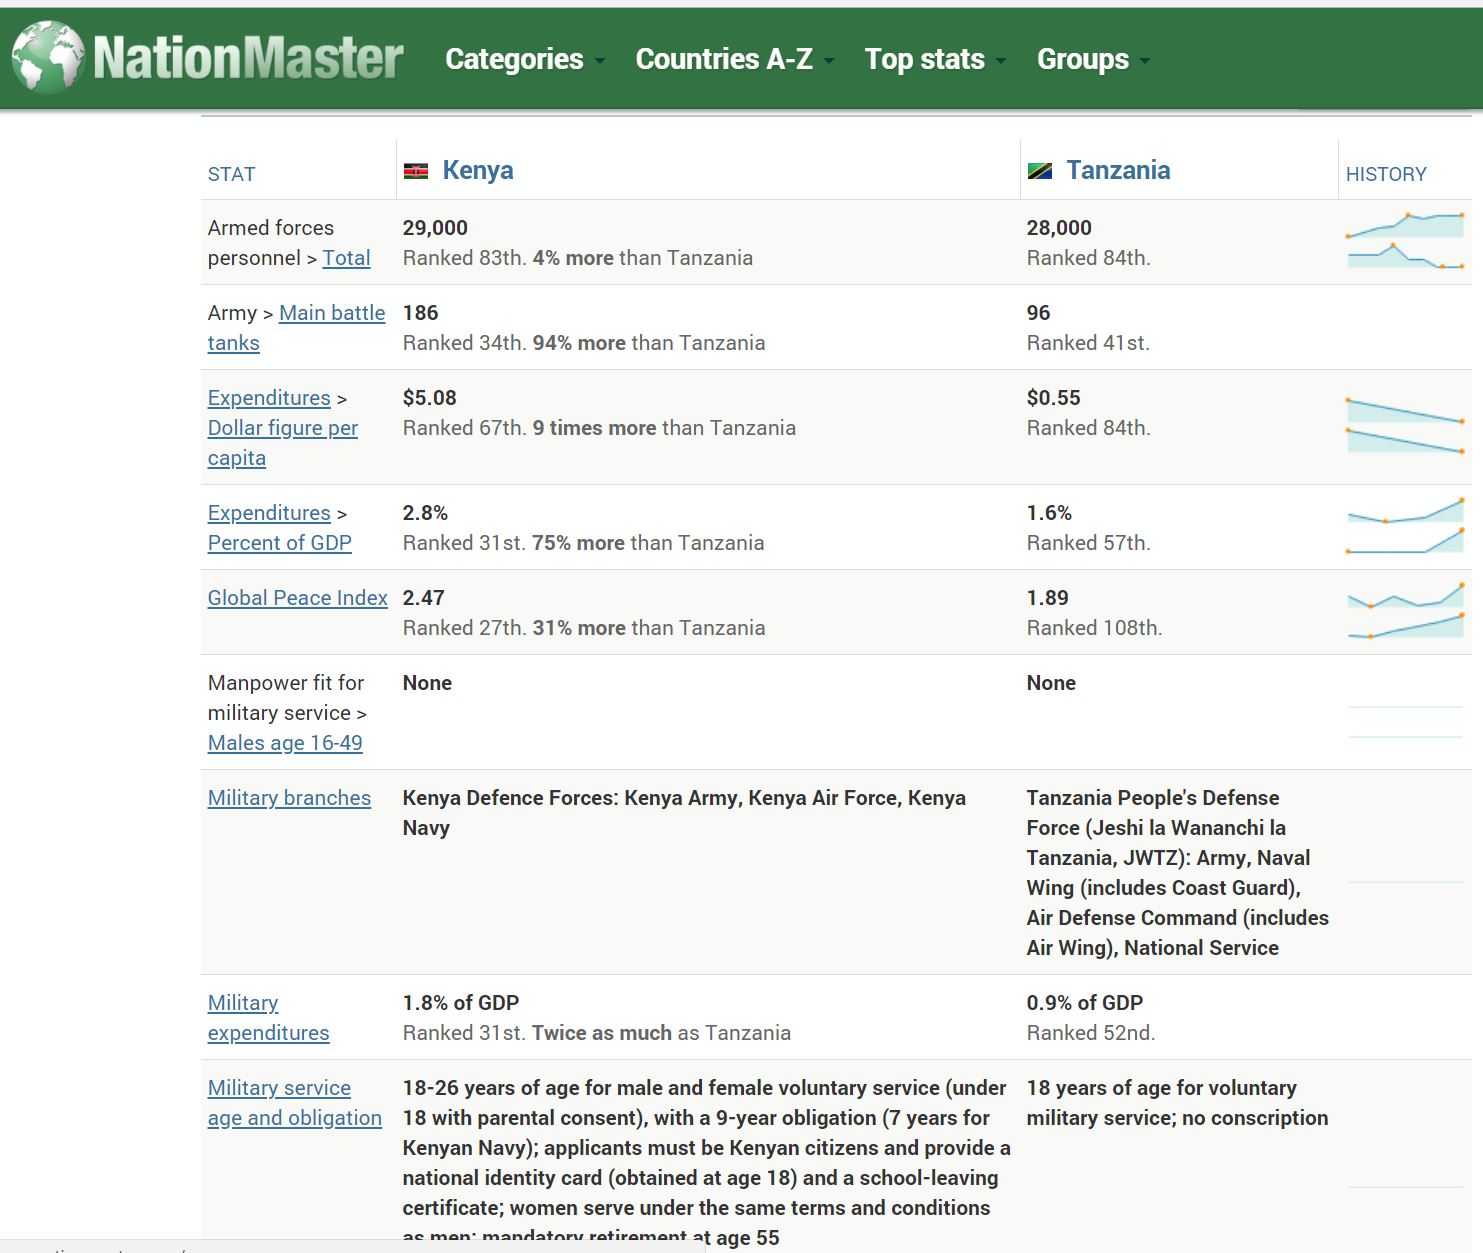Screen dimensions: 1483x1253
Task: Follow the Males age 16-49 link
Action: pos(285,743)
